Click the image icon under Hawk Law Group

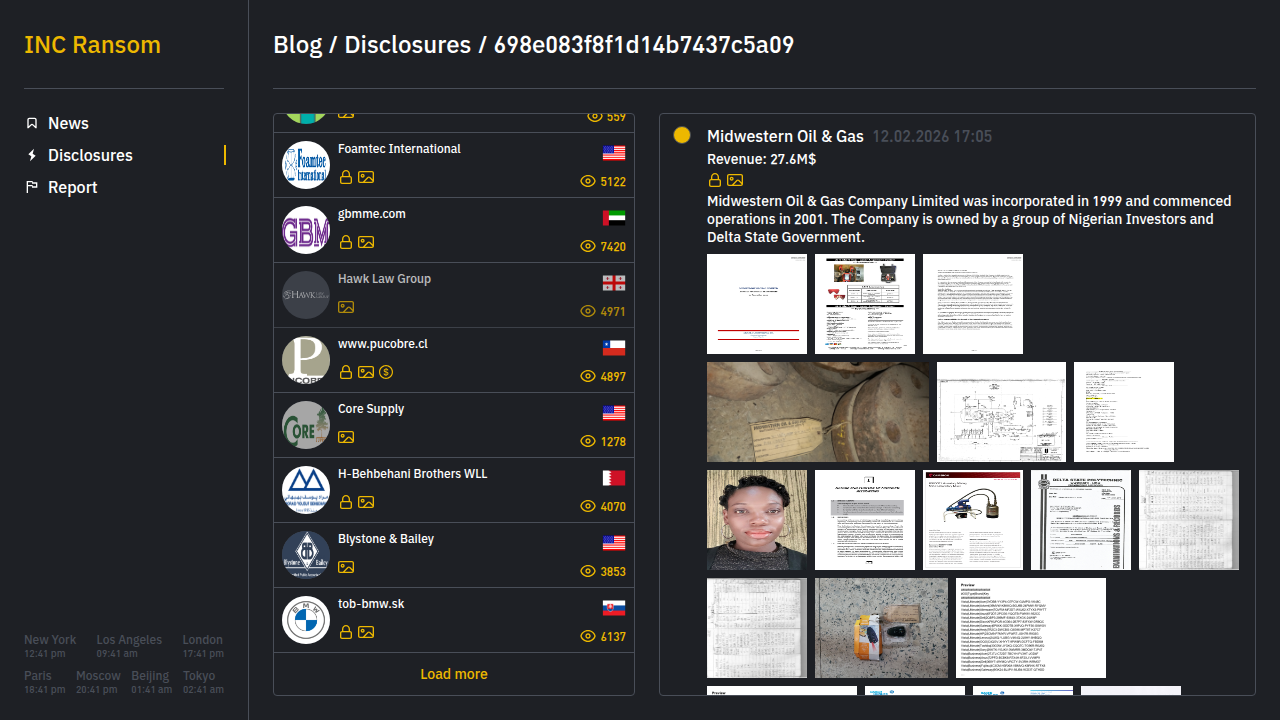click(x=346, y=307)
